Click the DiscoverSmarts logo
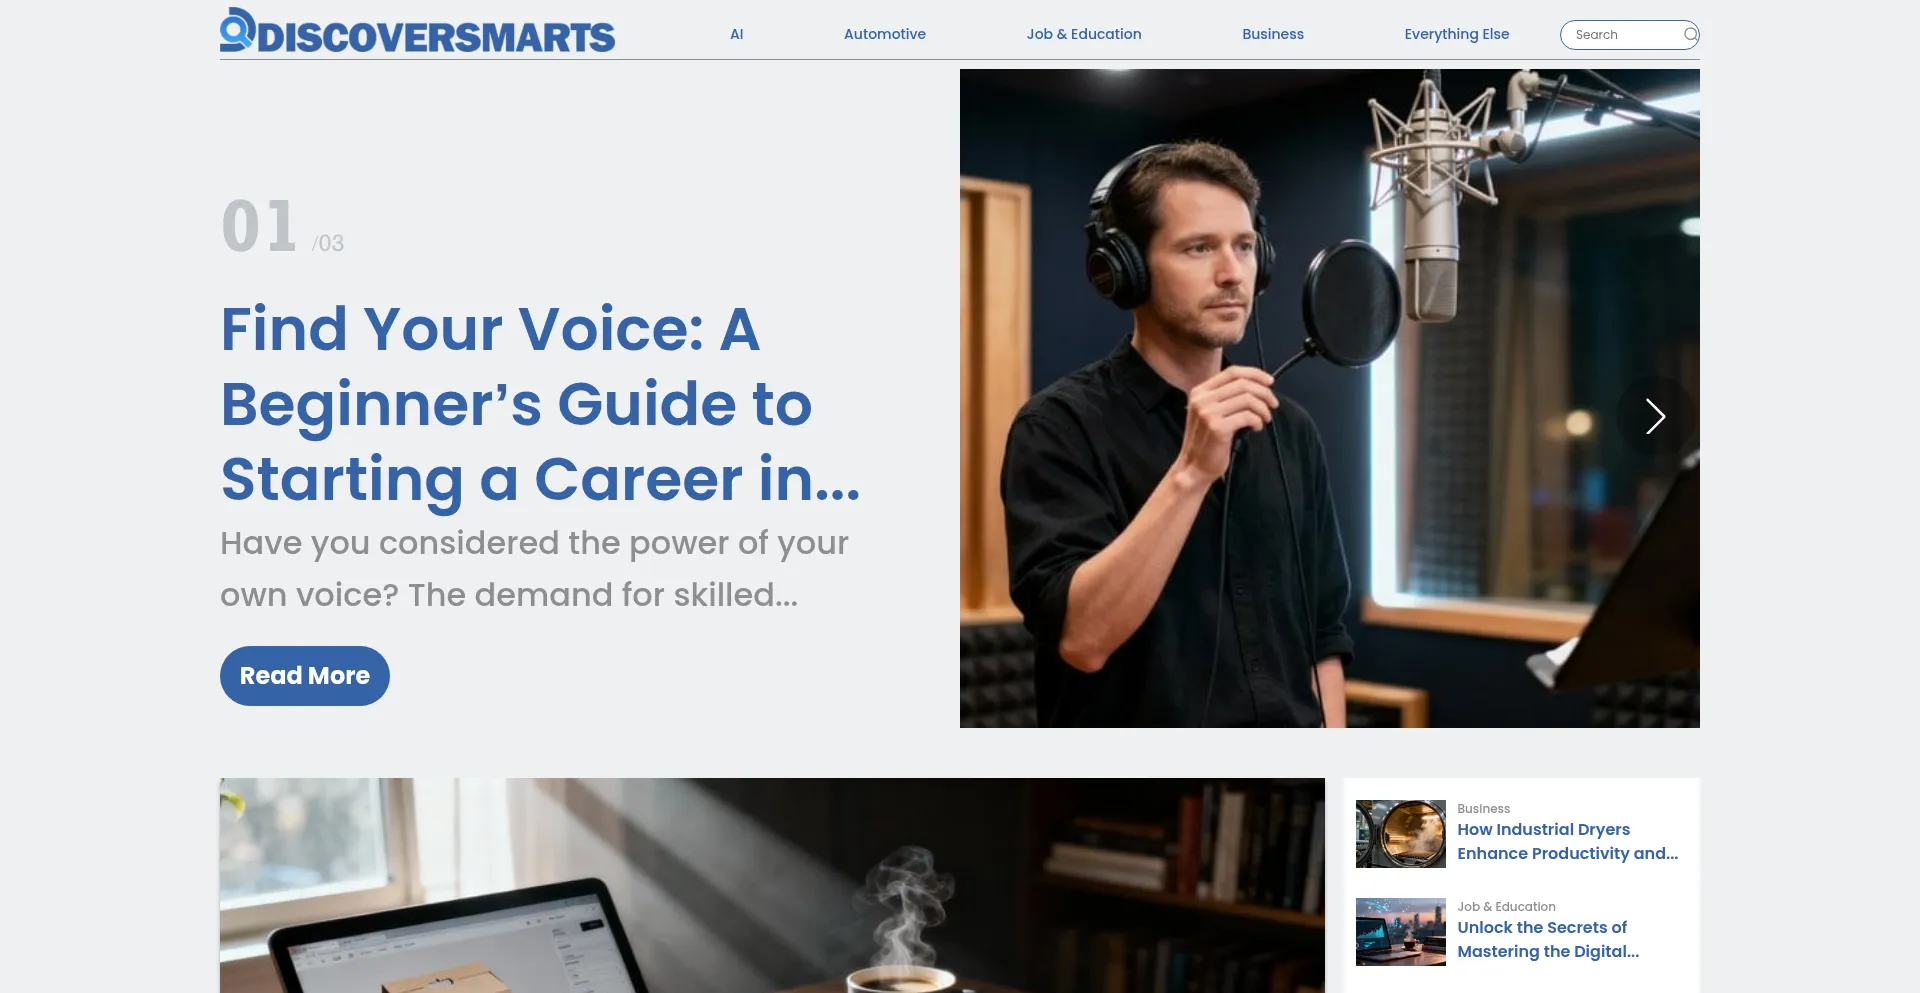 pos(417,32)
